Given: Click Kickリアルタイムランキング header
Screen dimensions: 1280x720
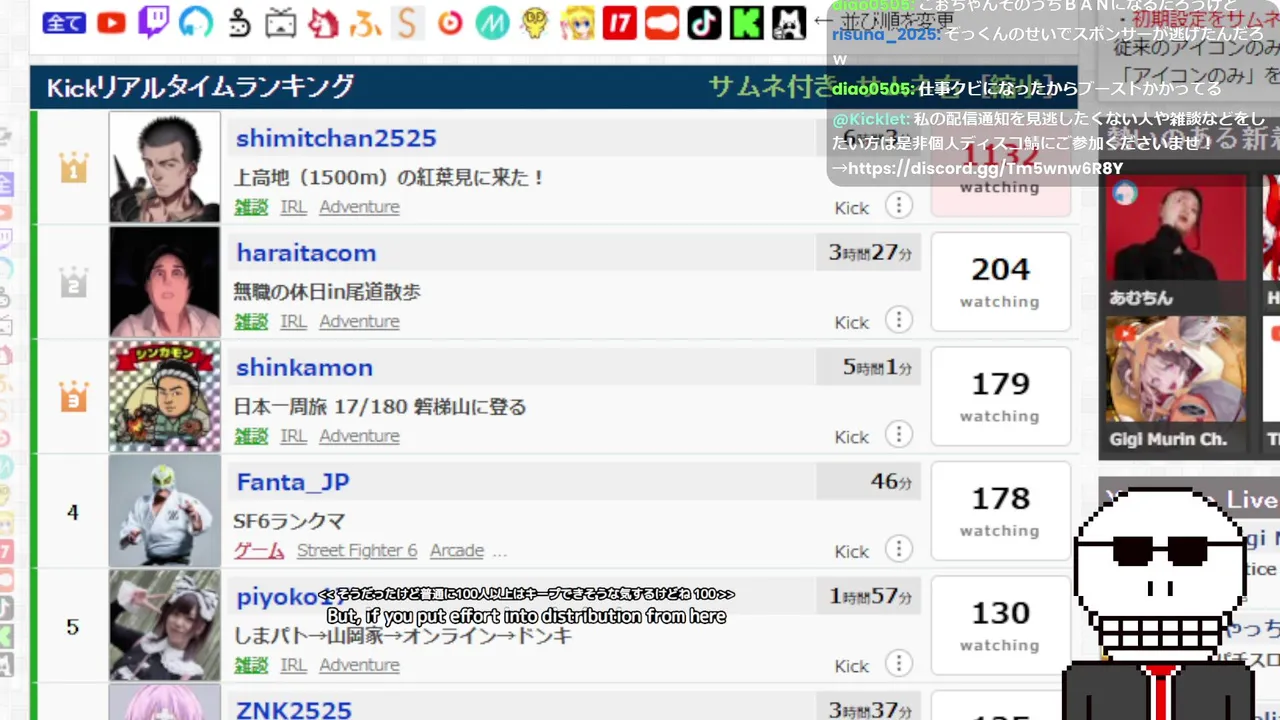Looking at the screenshot, I should 200,87.
